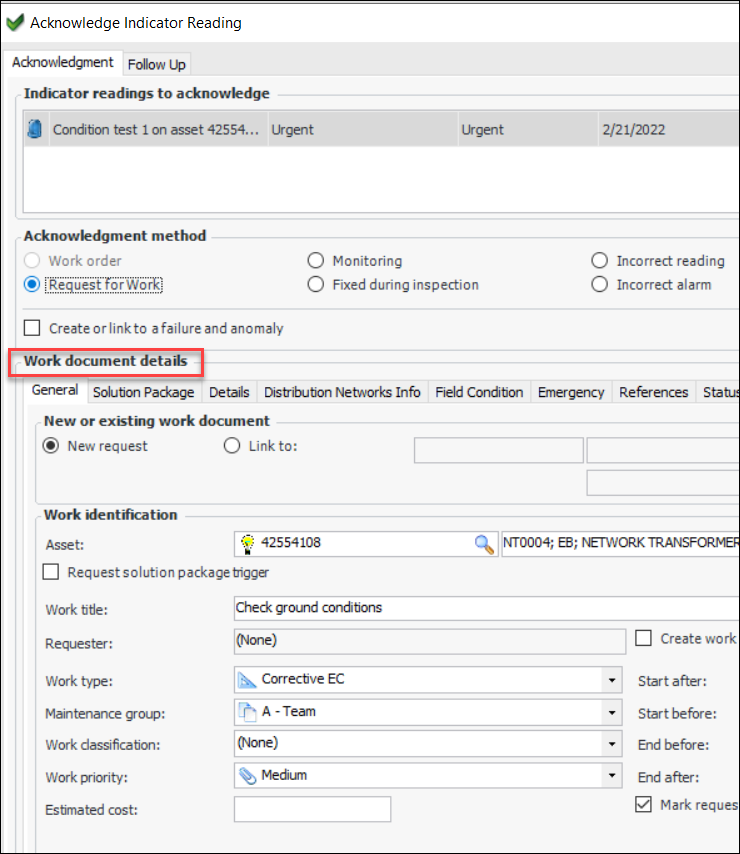The image size is (740, 854).
Task: Check Request solution package trigger
Action: click(x=52, y=573)
